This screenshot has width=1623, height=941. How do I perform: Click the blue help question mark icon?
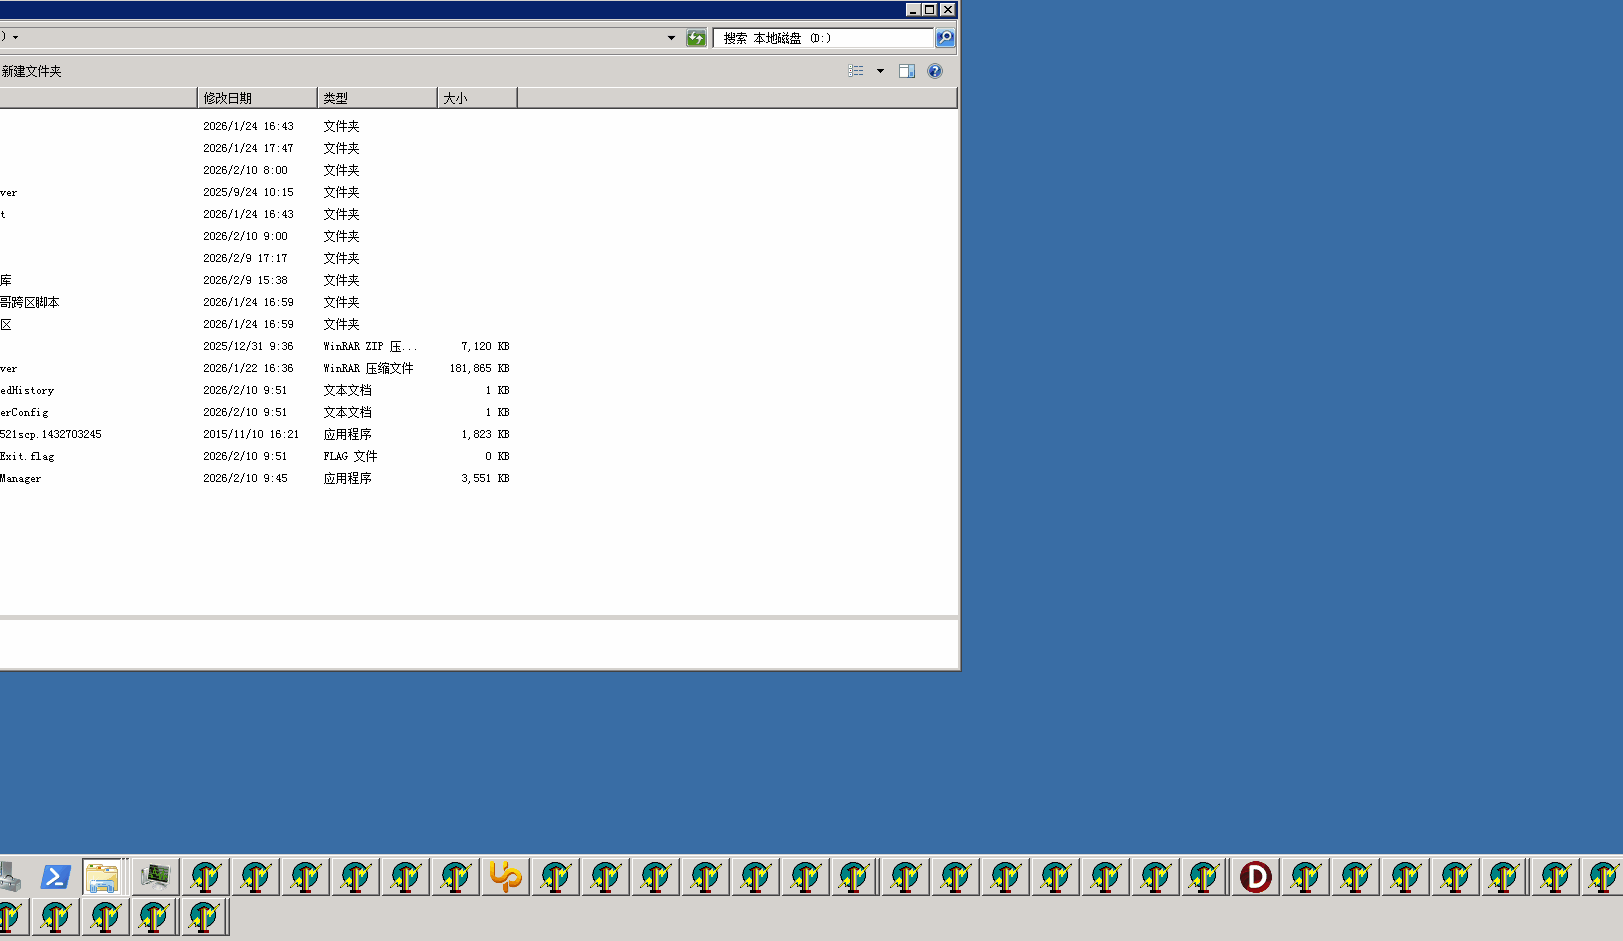tap(934, 71)
